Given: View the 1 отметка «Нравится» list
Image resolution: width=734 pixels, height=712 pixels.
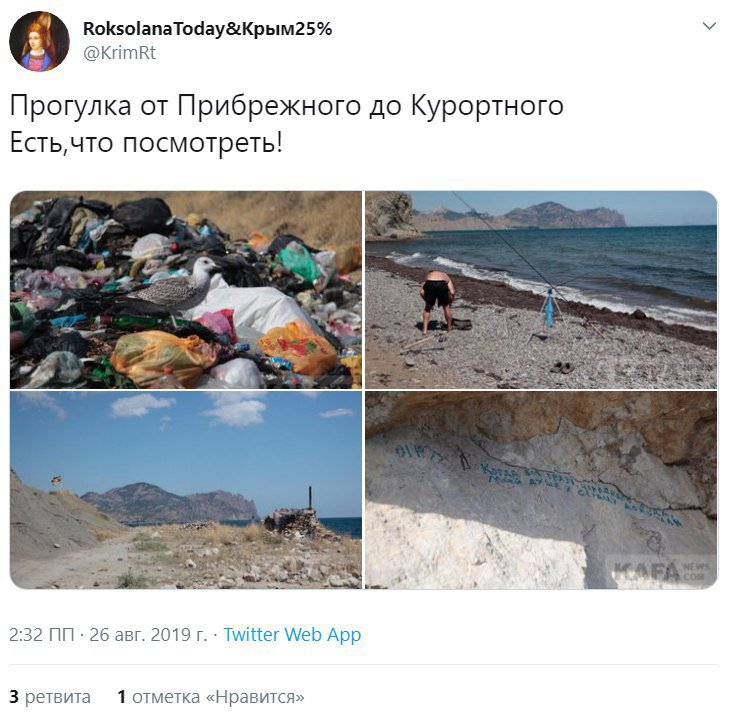Looking at the screenshot, I should [211, 697].
